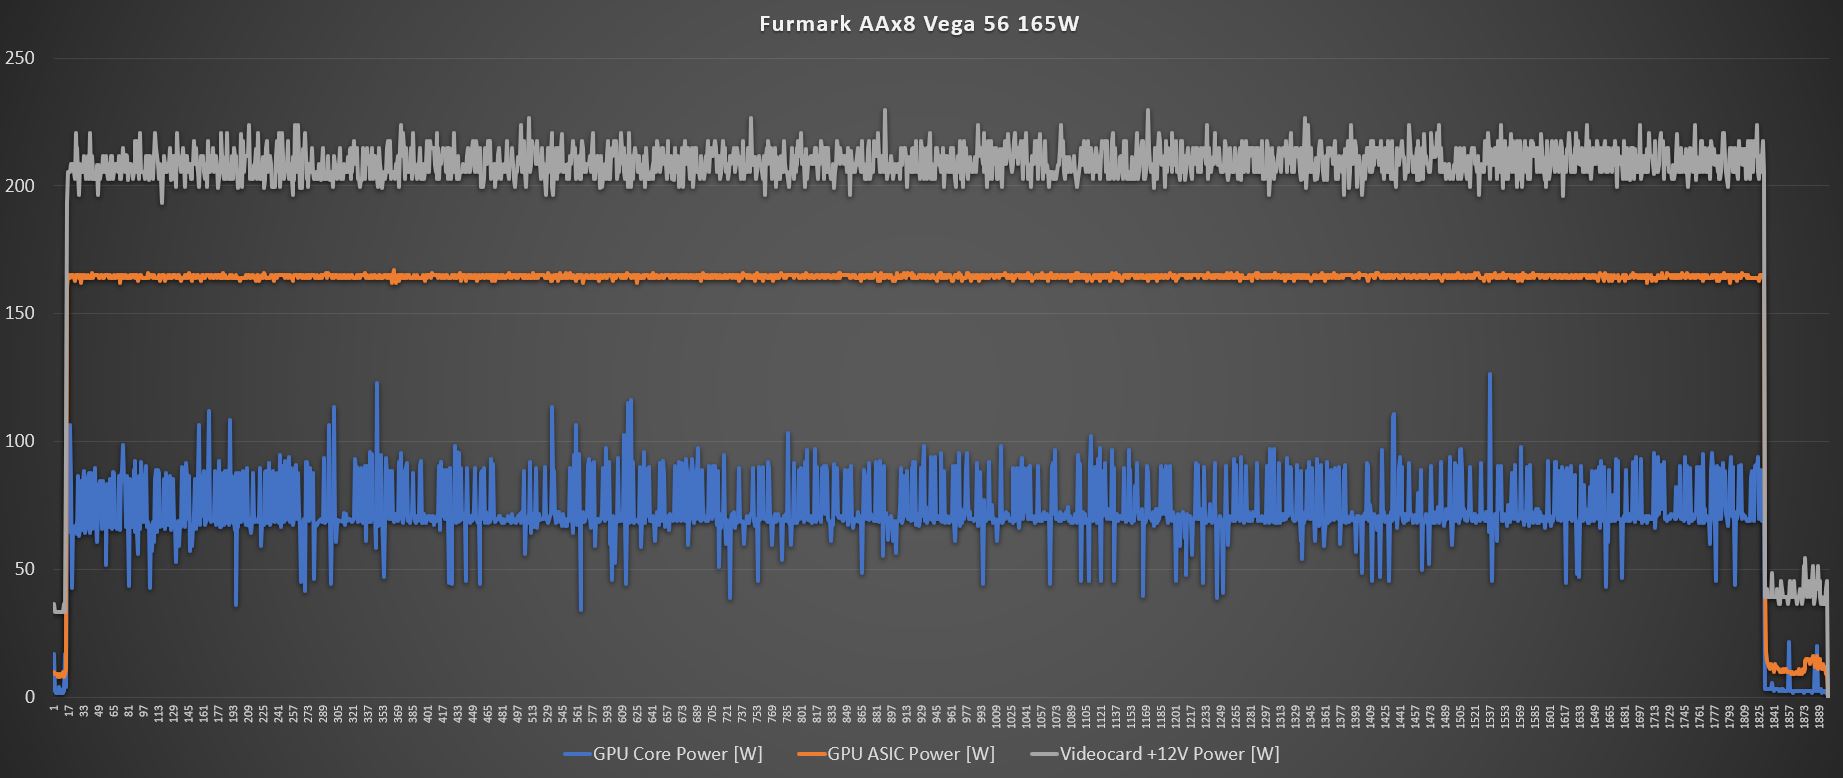Select the y-axis label "200"
The height and width of the screenshot is (778, 1843).
click(x=20, y=186)
